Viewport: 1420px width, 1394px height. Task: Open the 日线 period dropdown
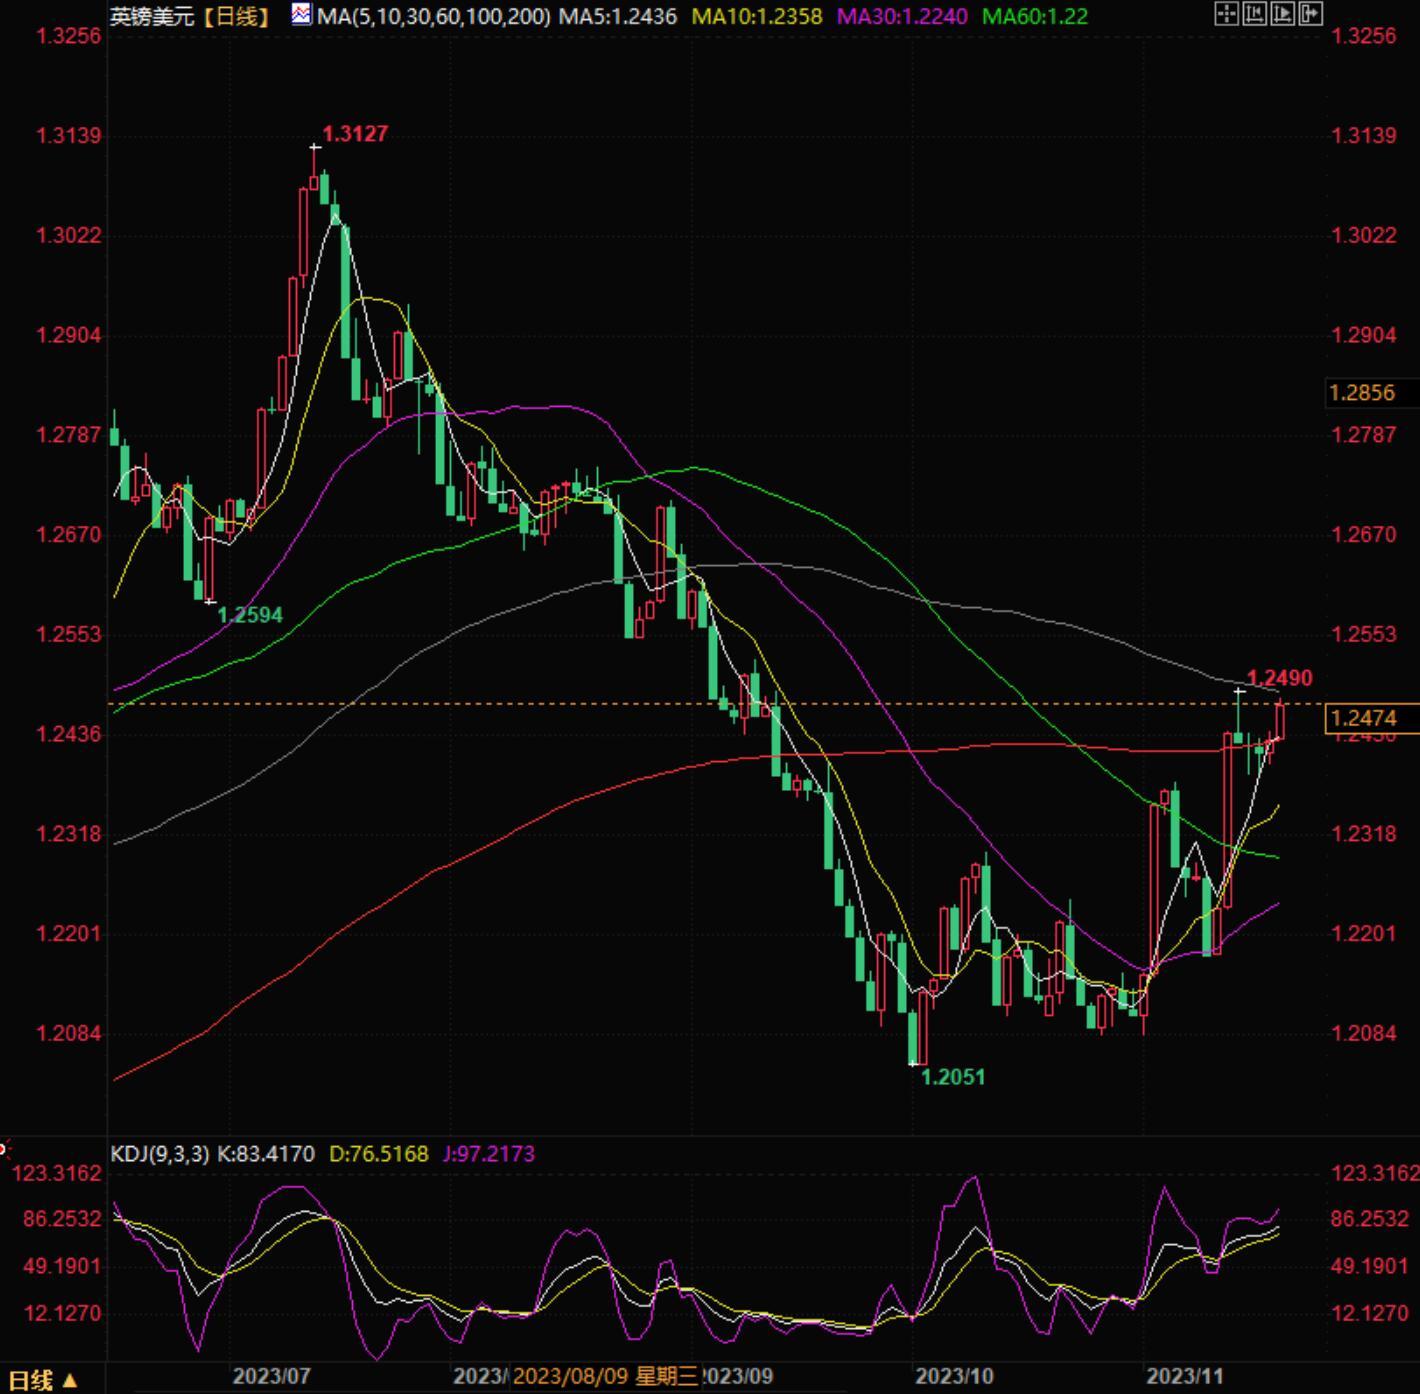tap(42, 1380)
